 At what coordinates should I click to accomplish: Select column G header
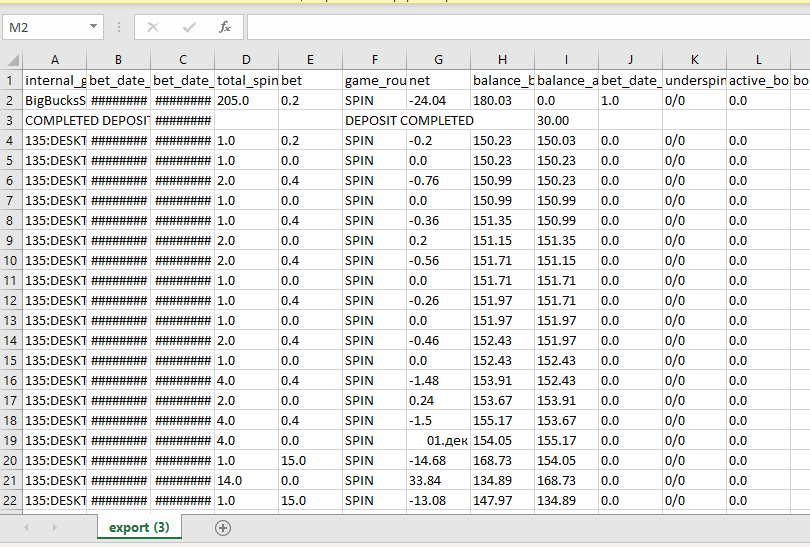pyautogui.click(x=439, y=60)
